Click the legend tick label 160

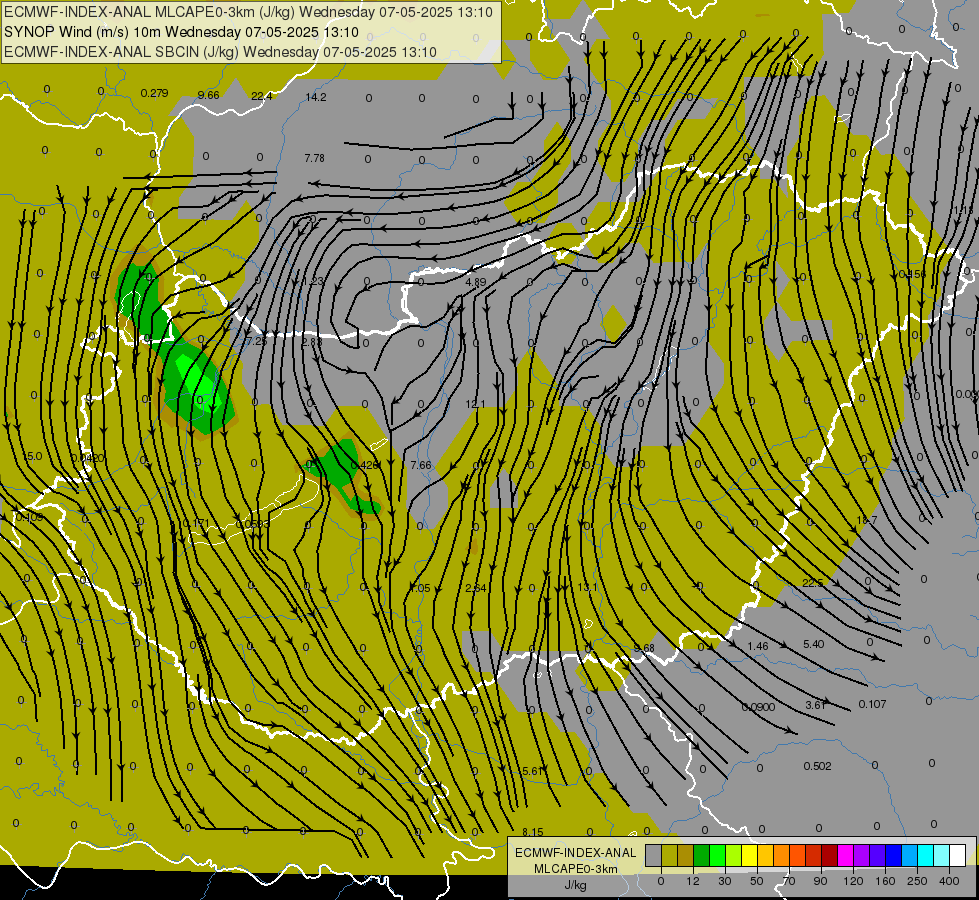pyautogui.click(x=885, y=881)
